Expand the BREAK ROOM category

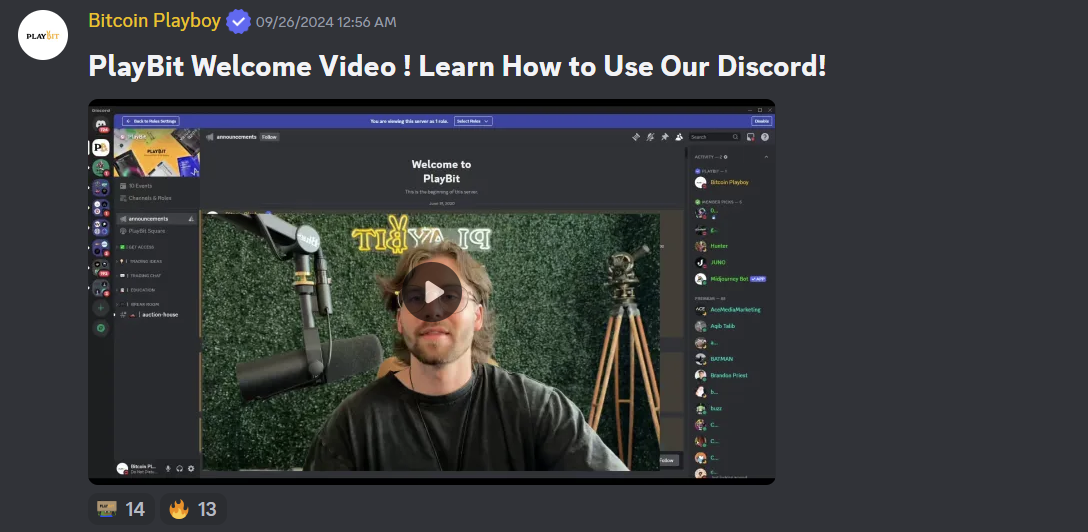[140, 304]
